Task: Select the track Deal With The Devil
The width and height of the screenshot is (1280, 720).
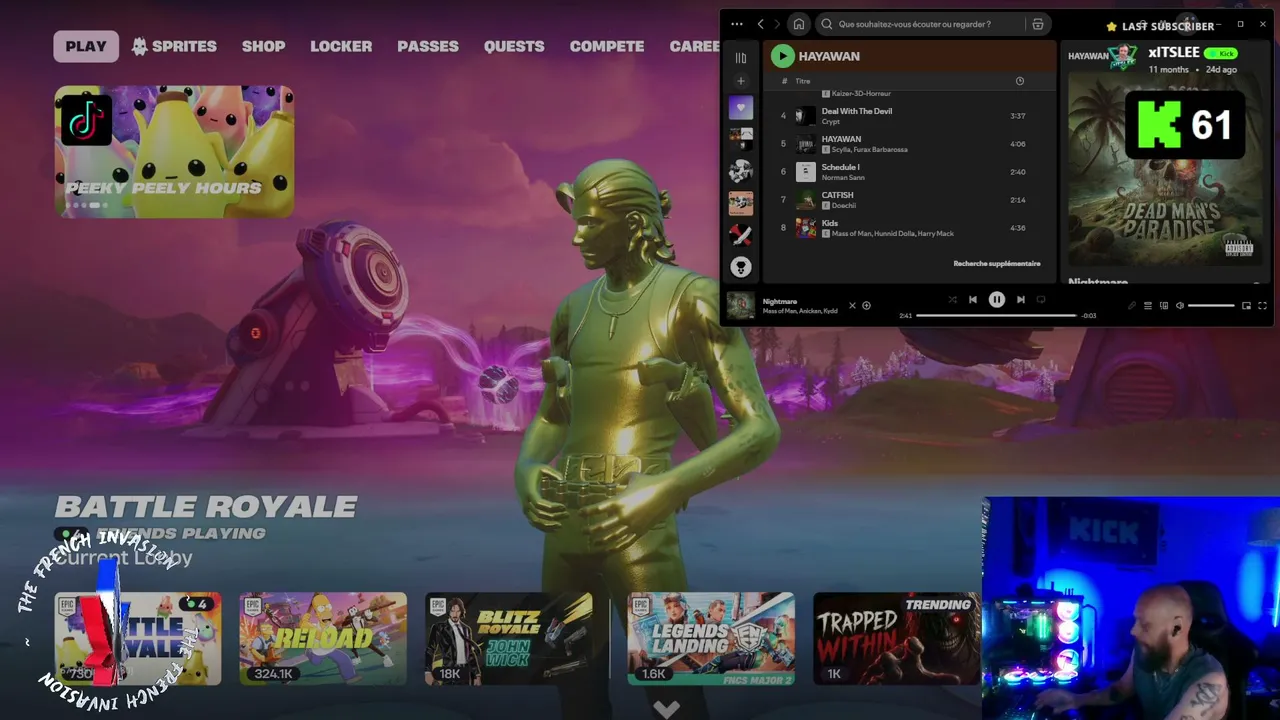Action: coord(908,116)
